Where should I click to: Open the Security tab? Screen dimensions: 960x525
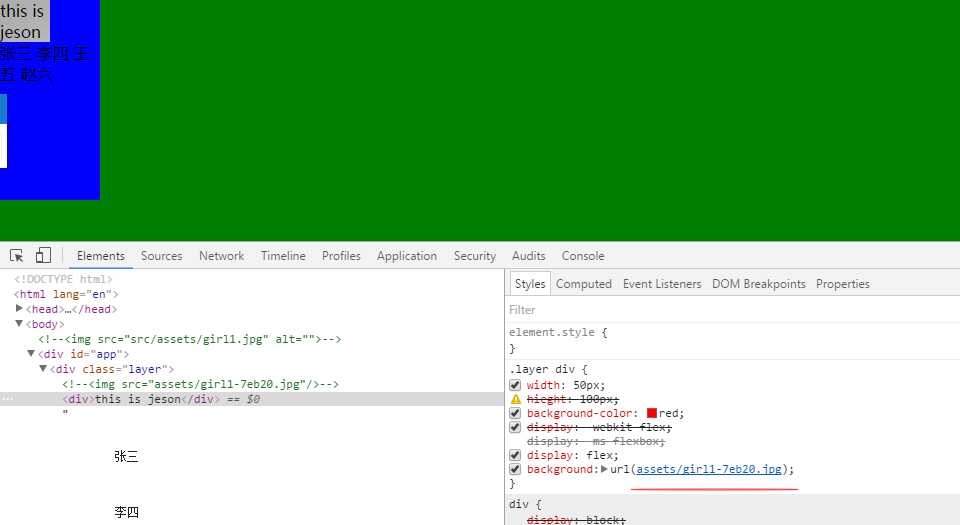click(x=474, y=256)
